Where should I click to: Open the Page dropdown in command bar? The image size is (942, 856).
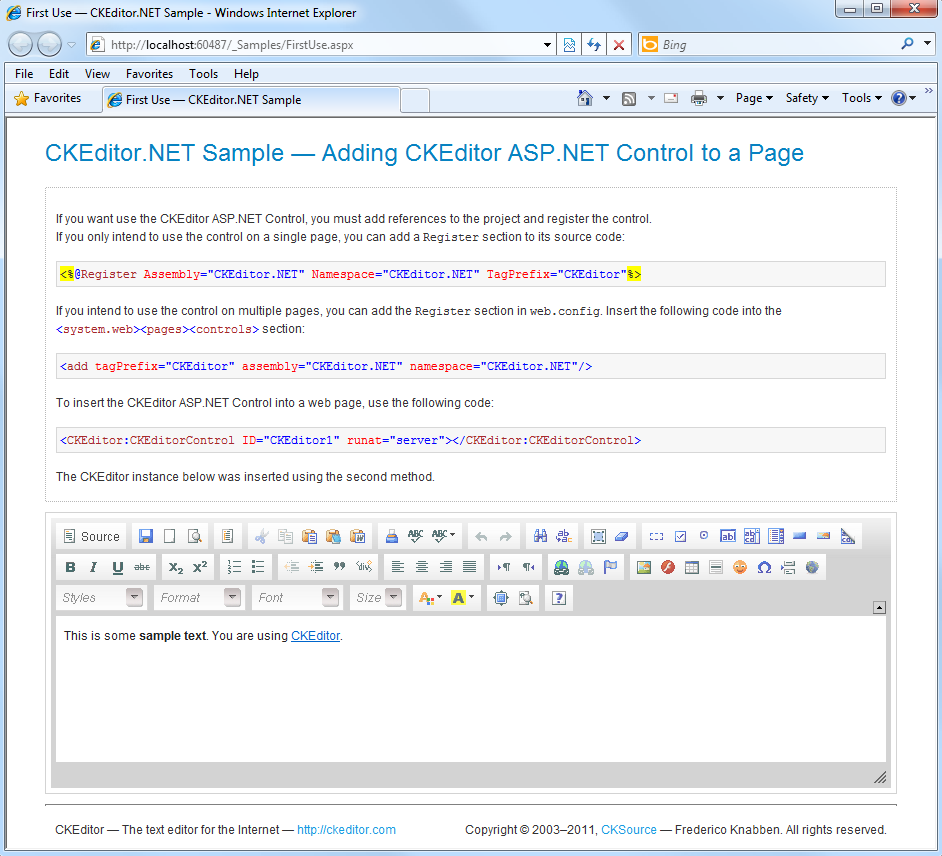point(754,98)
